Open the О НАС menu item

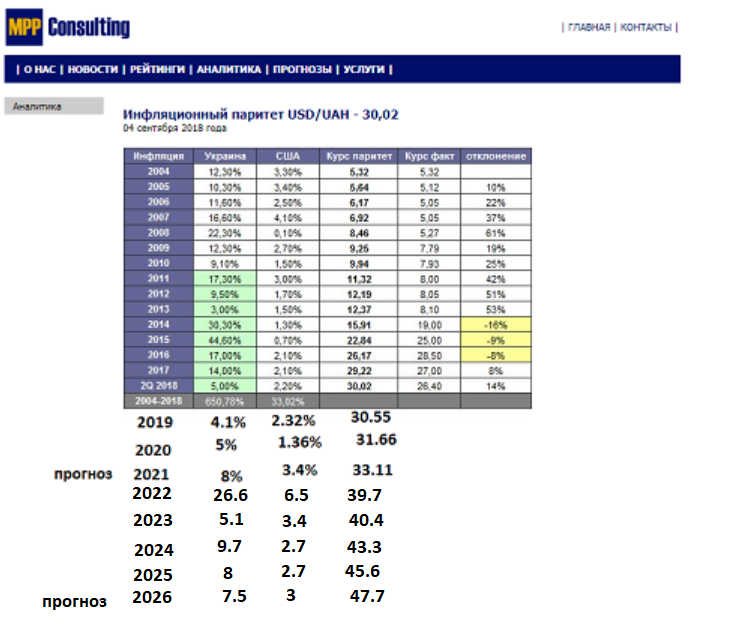click(41, 69)
